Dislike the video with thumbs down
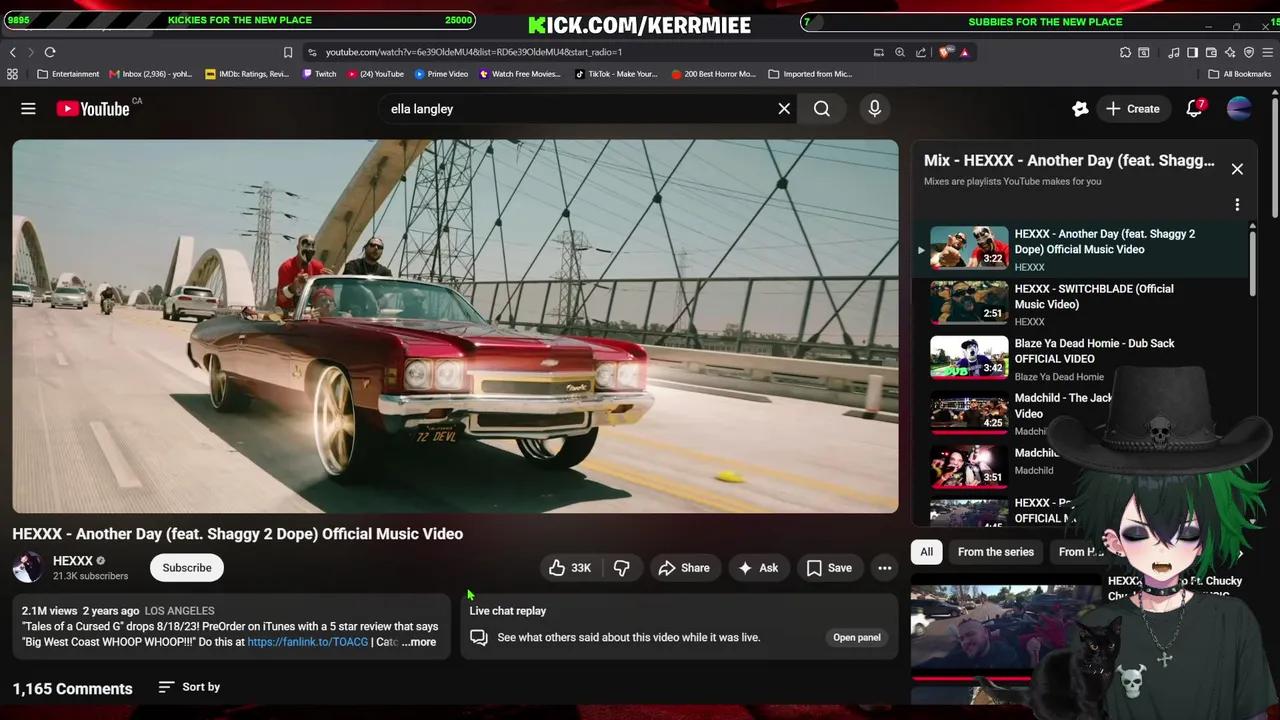 [x=621, y=568]
